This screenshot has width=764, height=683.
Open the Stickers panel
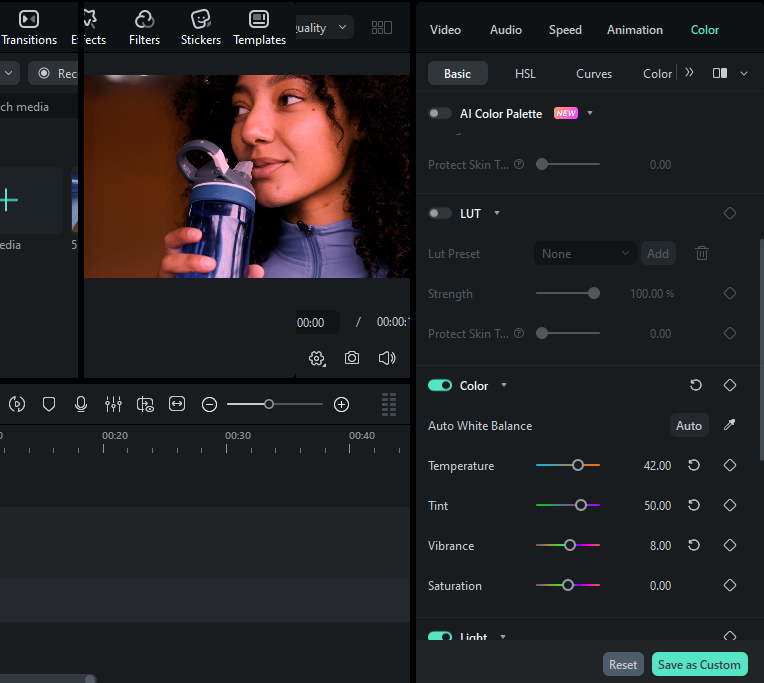201,28
